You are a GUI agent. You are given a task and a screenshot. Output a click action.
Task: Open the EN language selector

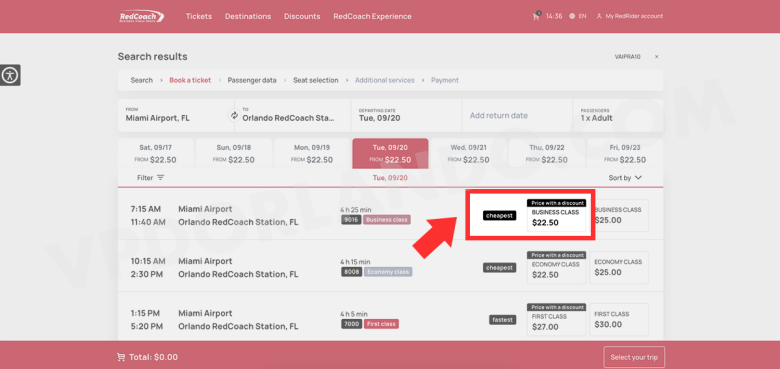[583, 16]
